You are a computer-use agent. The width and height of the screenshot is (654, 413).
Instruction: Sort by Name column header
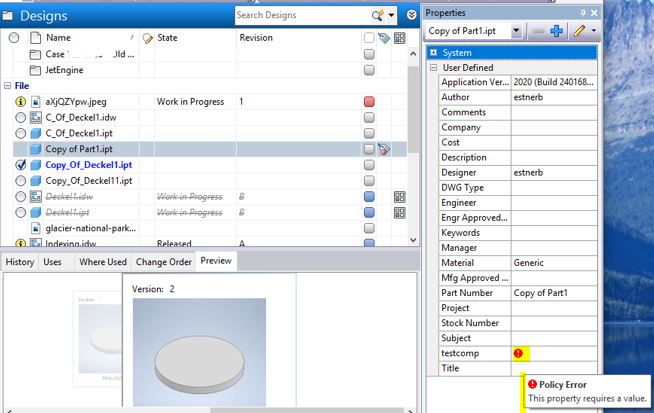pos(58,38)
